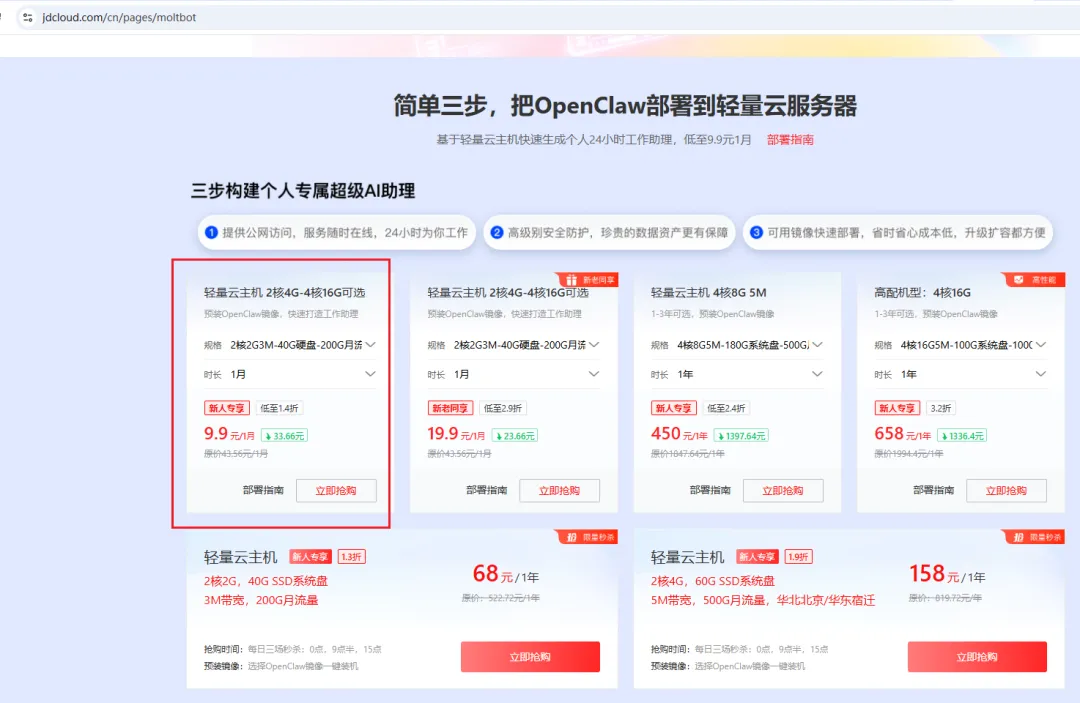Click the shield icon on 高性能 ribbon
This screenshot has width=1080, height=703.
point(1019,280)
